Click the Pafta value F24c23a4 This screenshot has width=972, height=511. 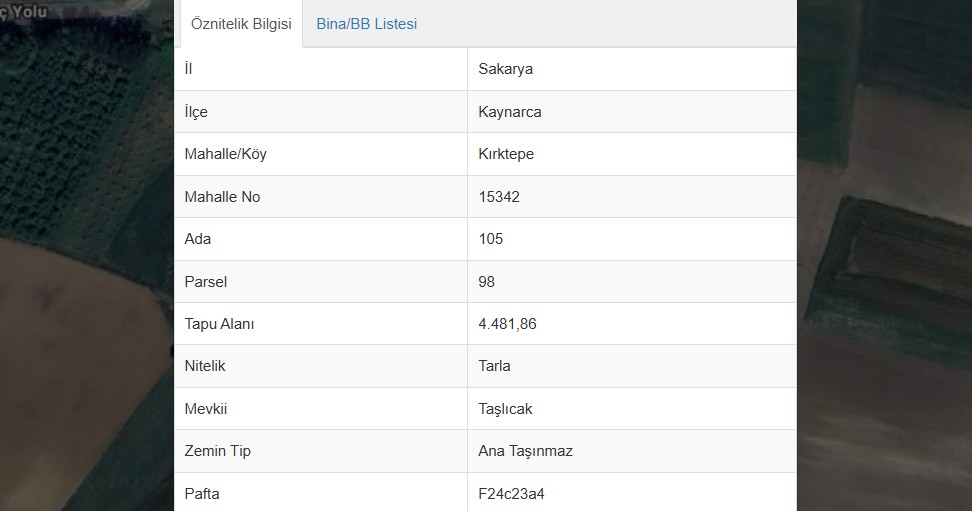[x=511, y=494]
